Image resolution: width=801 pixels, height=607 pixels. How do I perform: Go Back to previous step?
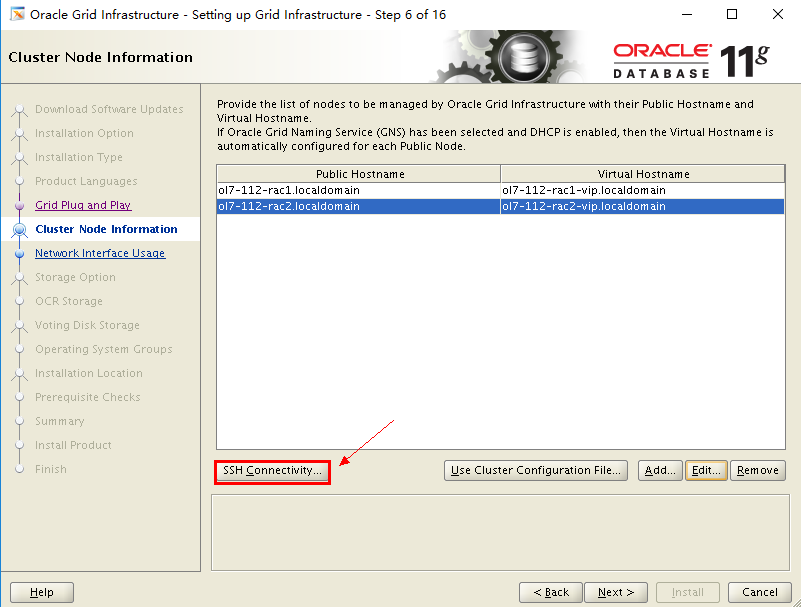click(551, 592)
